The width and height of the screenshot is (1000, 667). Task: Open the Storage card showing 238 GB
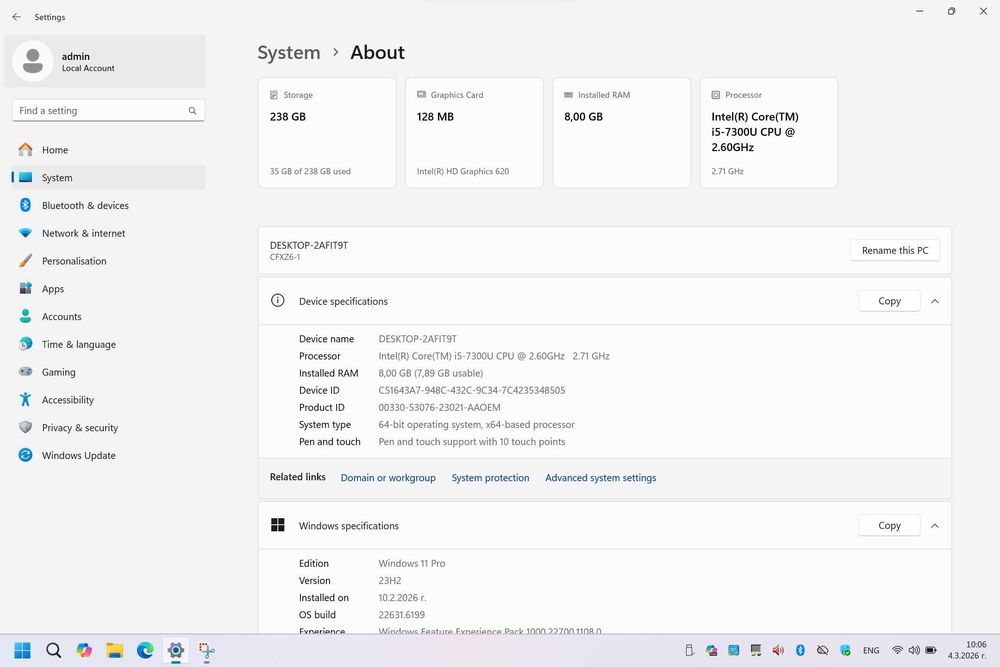coord(327,133)
